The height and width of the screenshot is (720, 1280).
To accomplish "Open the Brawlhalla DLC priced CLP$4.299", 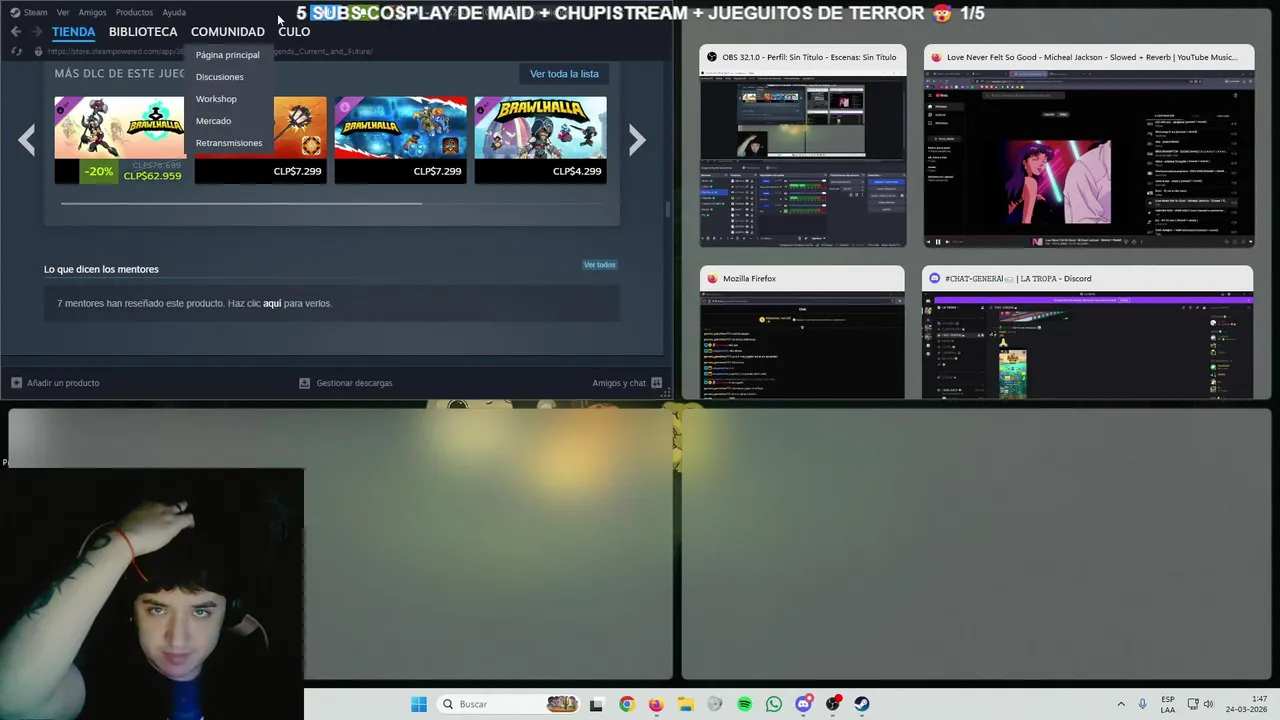I will click(x=540, y=140).
